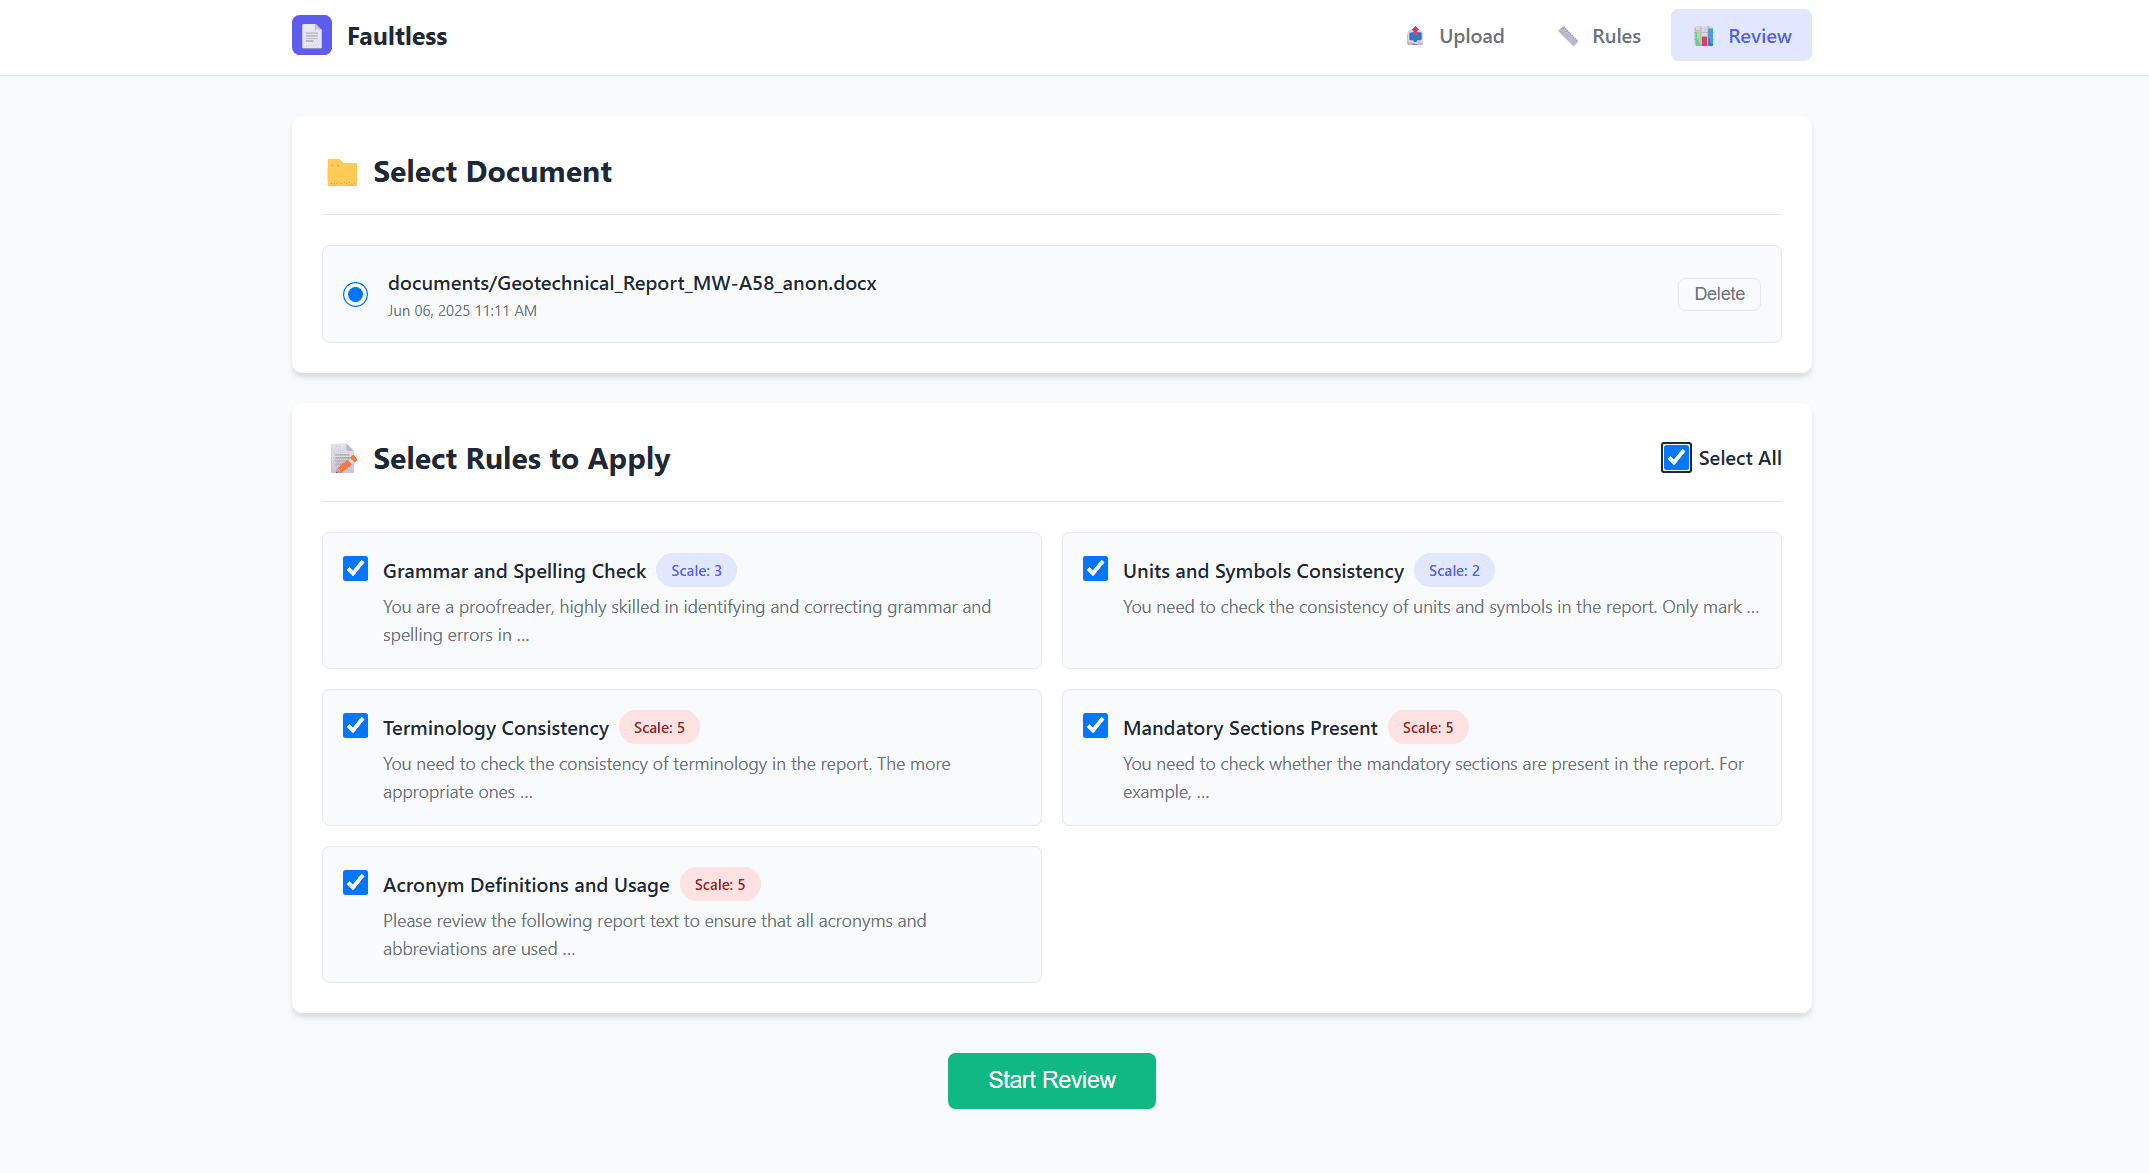Click the Scale: 3 badge on Grammar rule
The height and width of the screenshot is (1173, 2149).
coord(696,571)
